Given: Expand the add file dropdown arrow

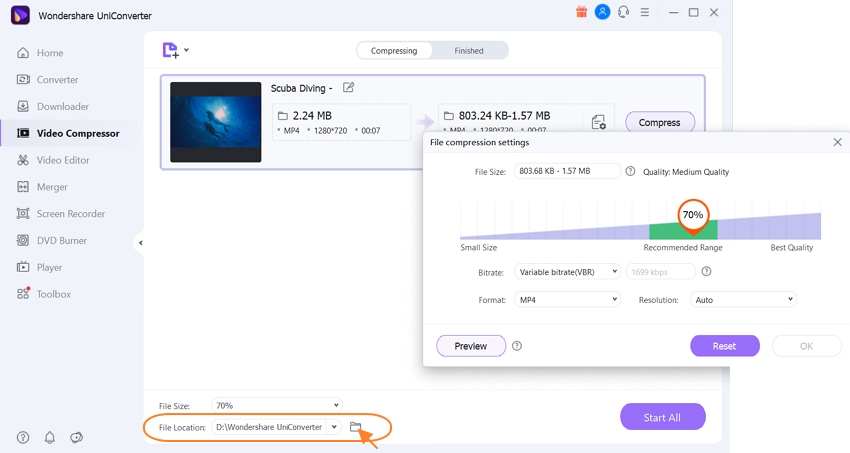Looking at the screenshot, I should tap(186, 50).
